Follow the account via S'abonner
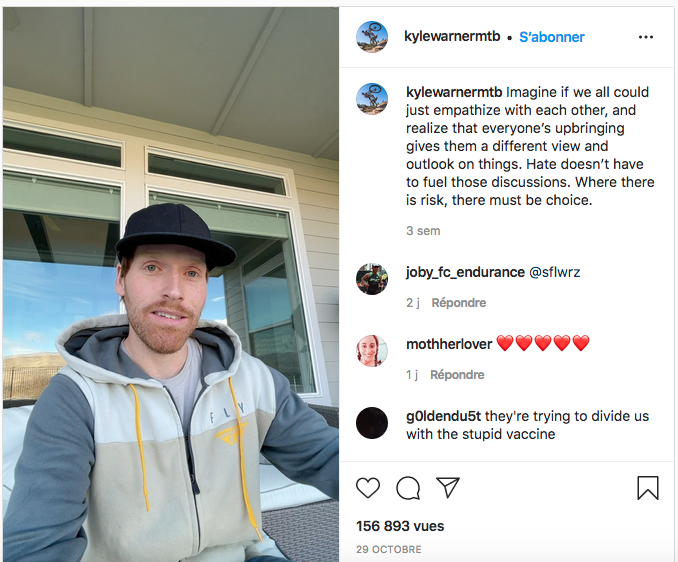Screen dimensions: 678x562 point(552,37)
